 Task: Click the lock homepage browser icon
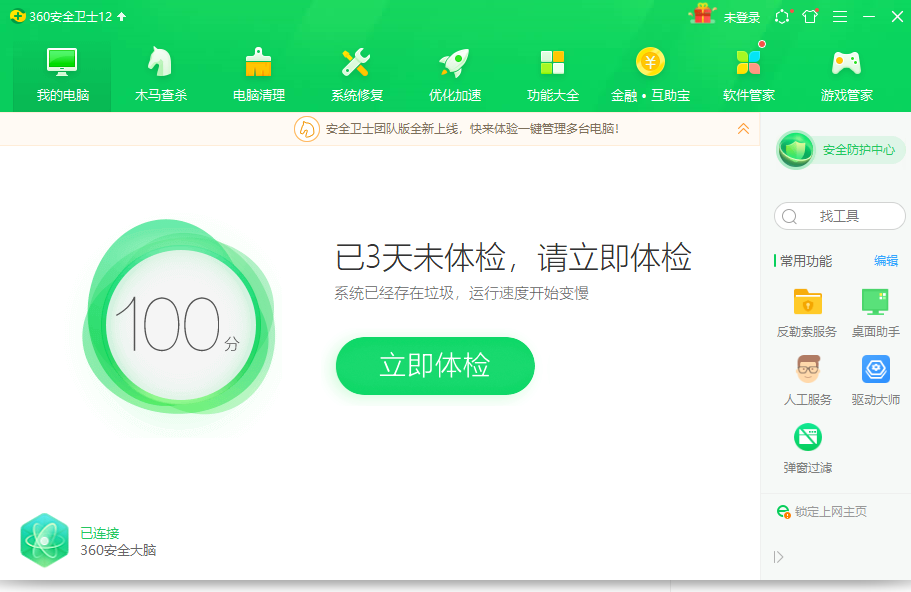point(784,512)
